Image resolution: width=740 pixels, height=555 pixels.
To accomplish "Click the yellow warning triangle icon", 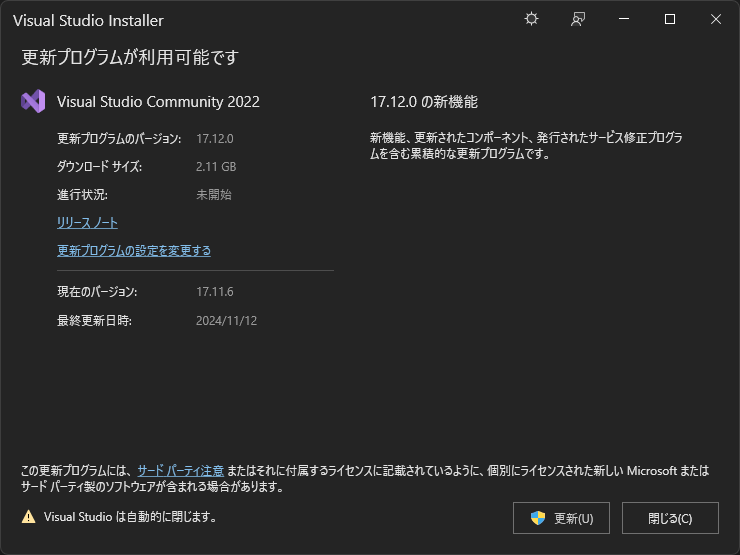I will (x=28, y=517).
